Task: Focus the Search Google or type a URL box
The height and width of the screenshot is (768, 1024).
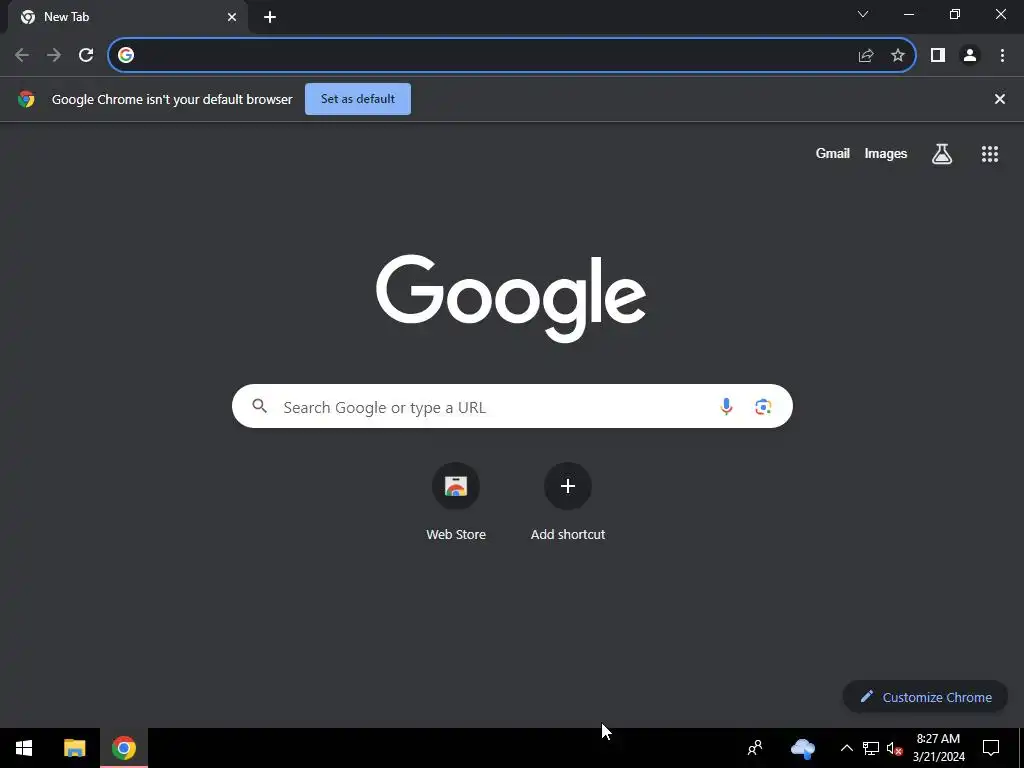Action: (512, 406)
